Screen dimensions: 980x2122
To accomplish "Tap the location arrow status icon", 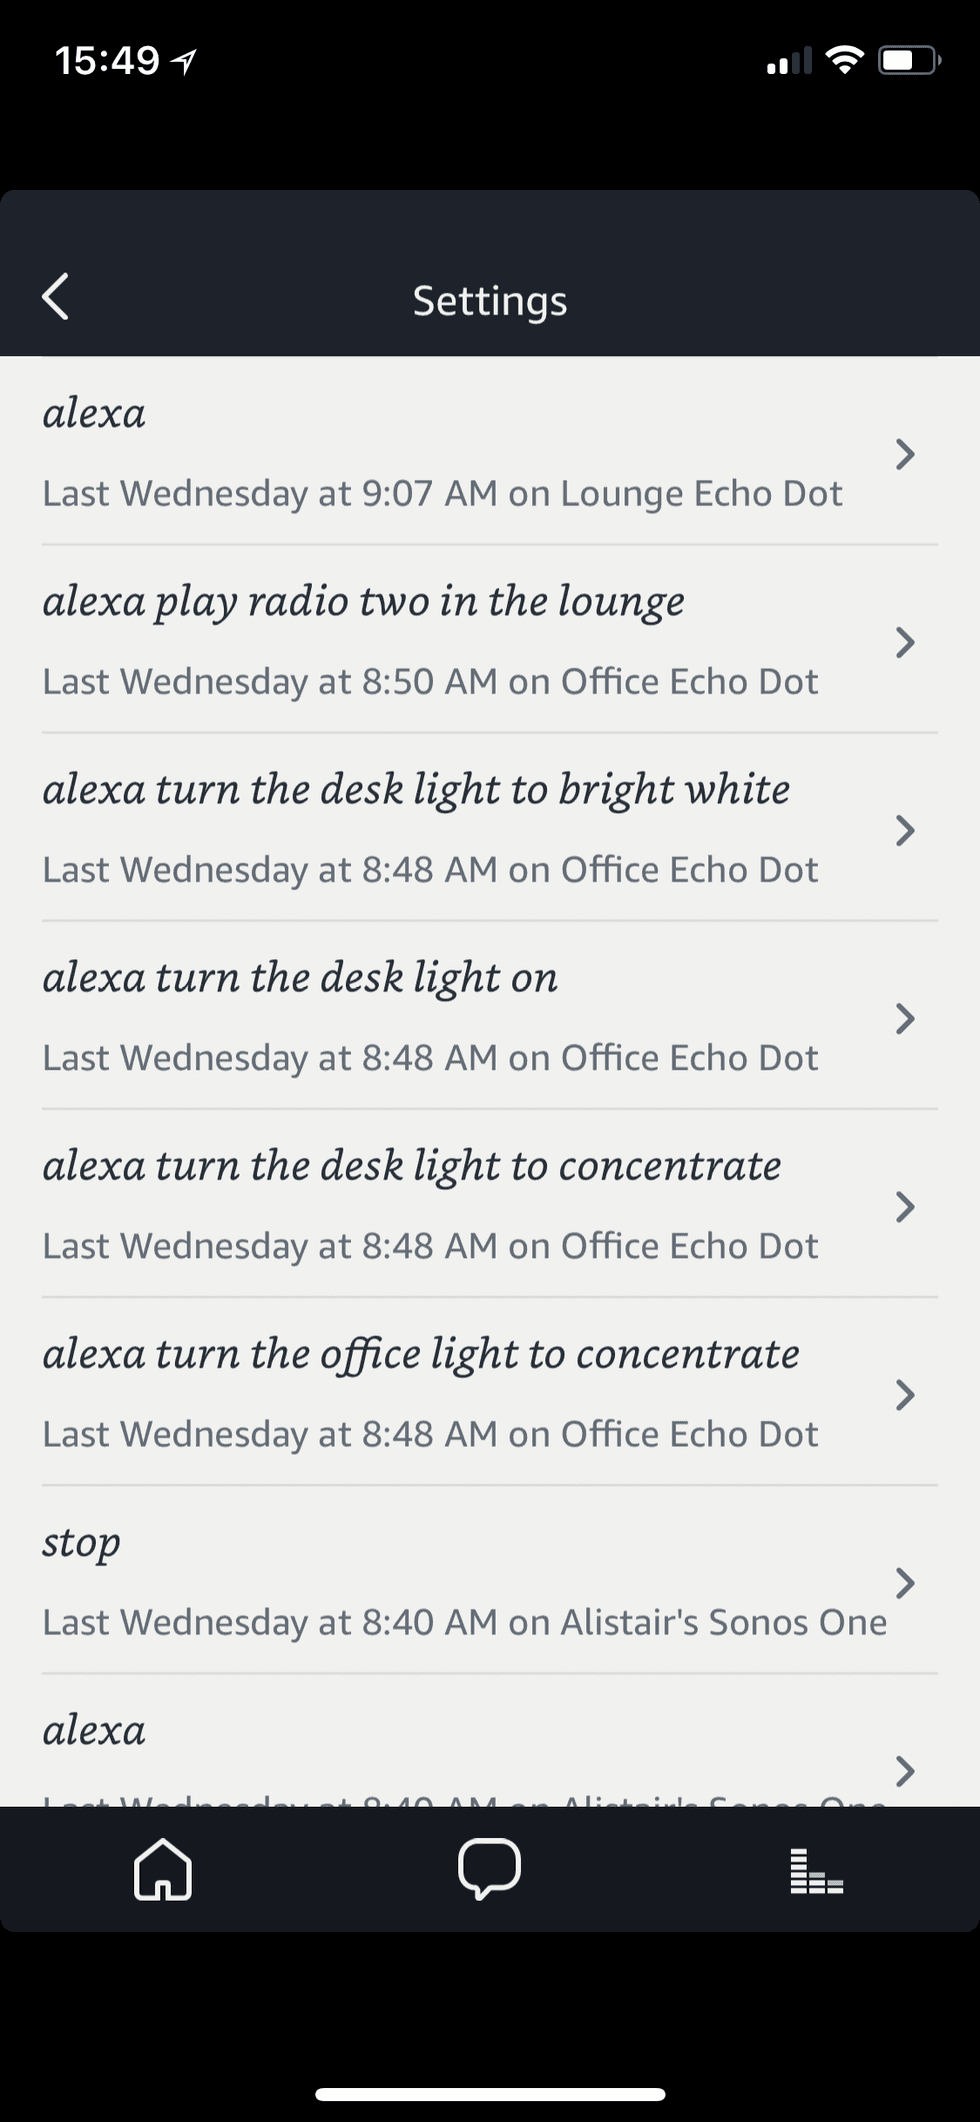I will pyautogui.click(x=184, y=62).
